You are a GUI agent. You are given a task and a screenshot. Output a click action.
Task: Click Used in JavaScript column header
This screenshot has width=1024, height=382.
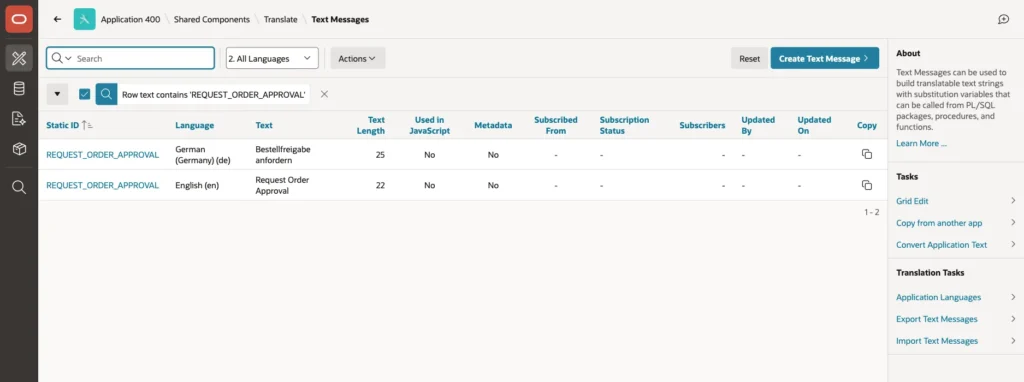click(x=429, y=125)
